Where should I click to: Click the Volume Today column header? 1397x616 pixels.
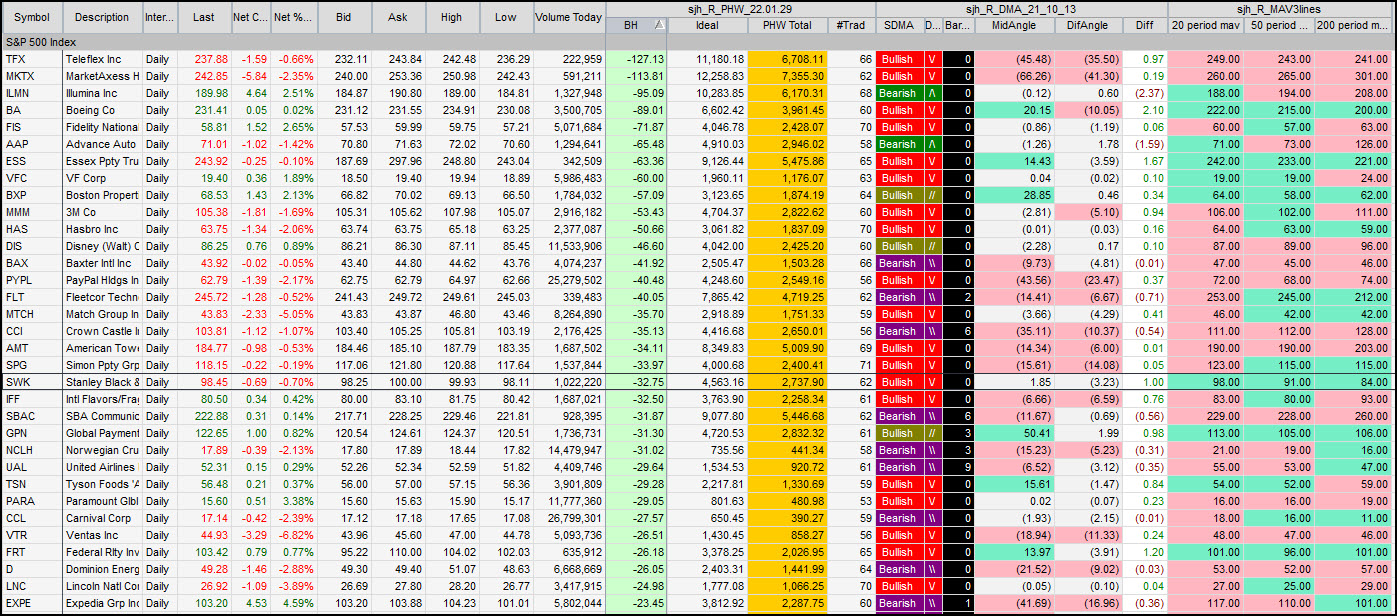pyautogui.click(x=569, y=17)
